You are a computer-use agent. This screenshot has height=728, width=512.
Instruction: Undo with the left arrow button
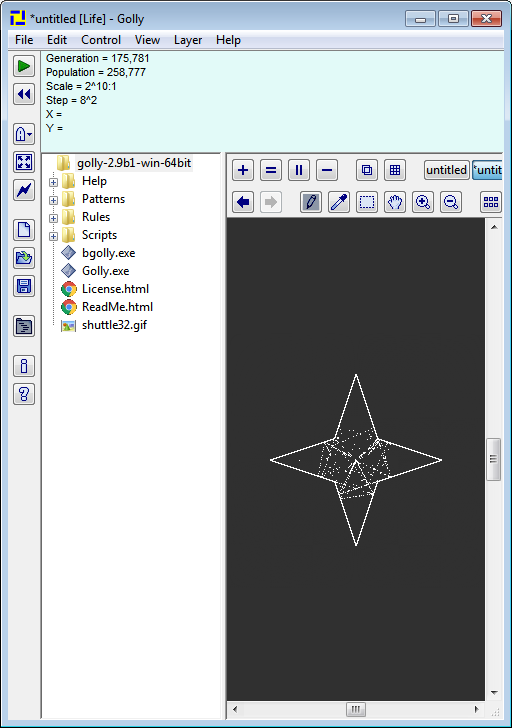point(243,202)
